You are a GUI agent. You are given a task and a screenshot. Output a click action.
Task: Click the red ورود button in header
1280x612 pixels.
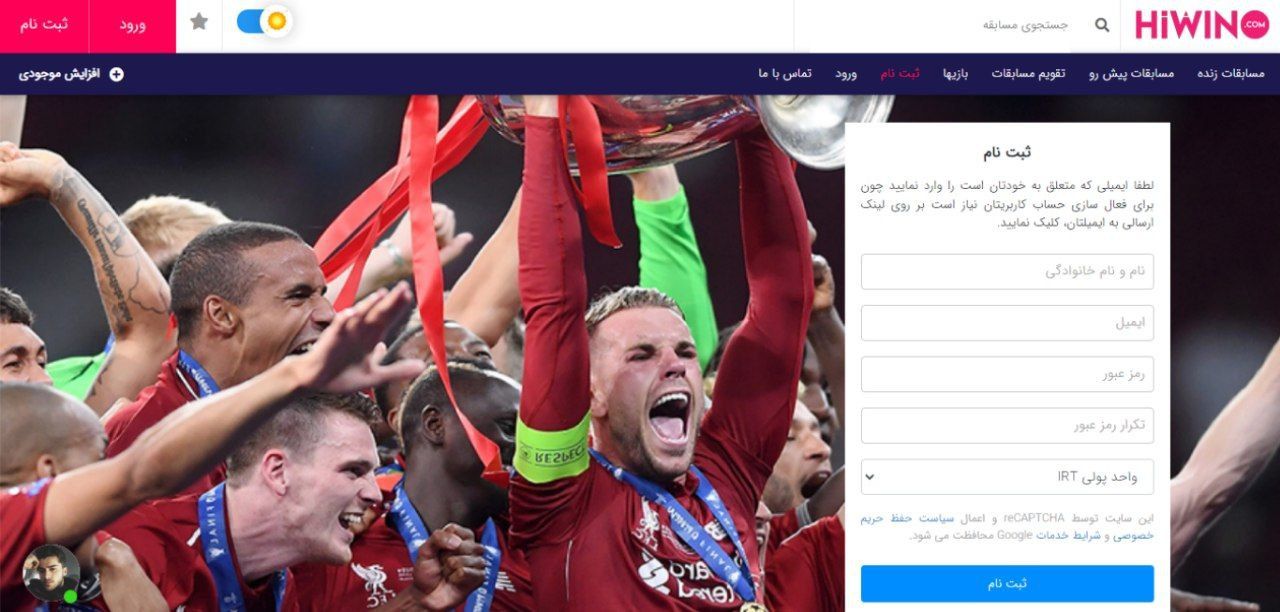[132, 24]
